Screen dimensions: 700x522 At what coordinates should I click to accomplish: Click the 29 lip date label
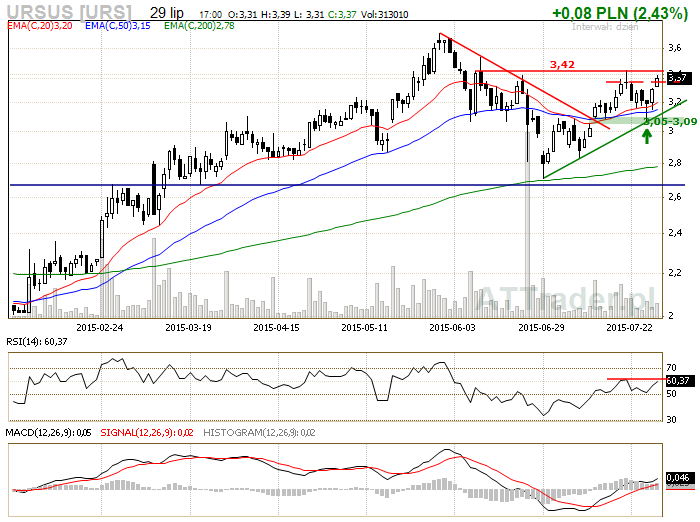point(167,13)
